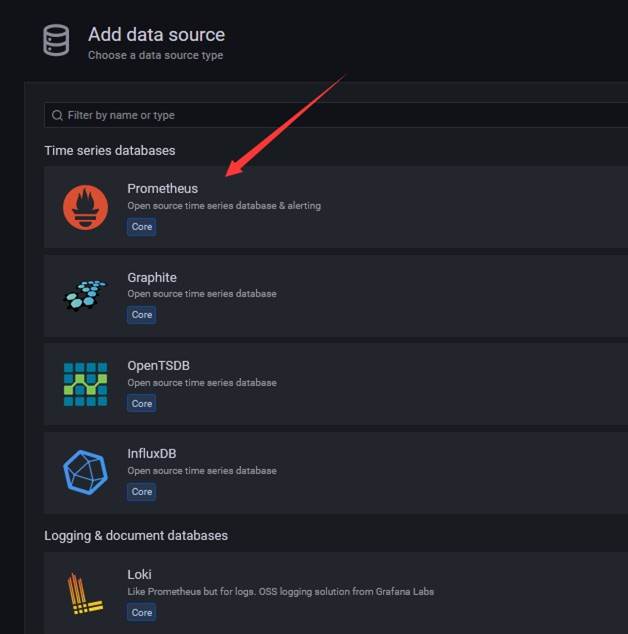
Task: Select the InfluxDB data source title
Action: [152, 454]
